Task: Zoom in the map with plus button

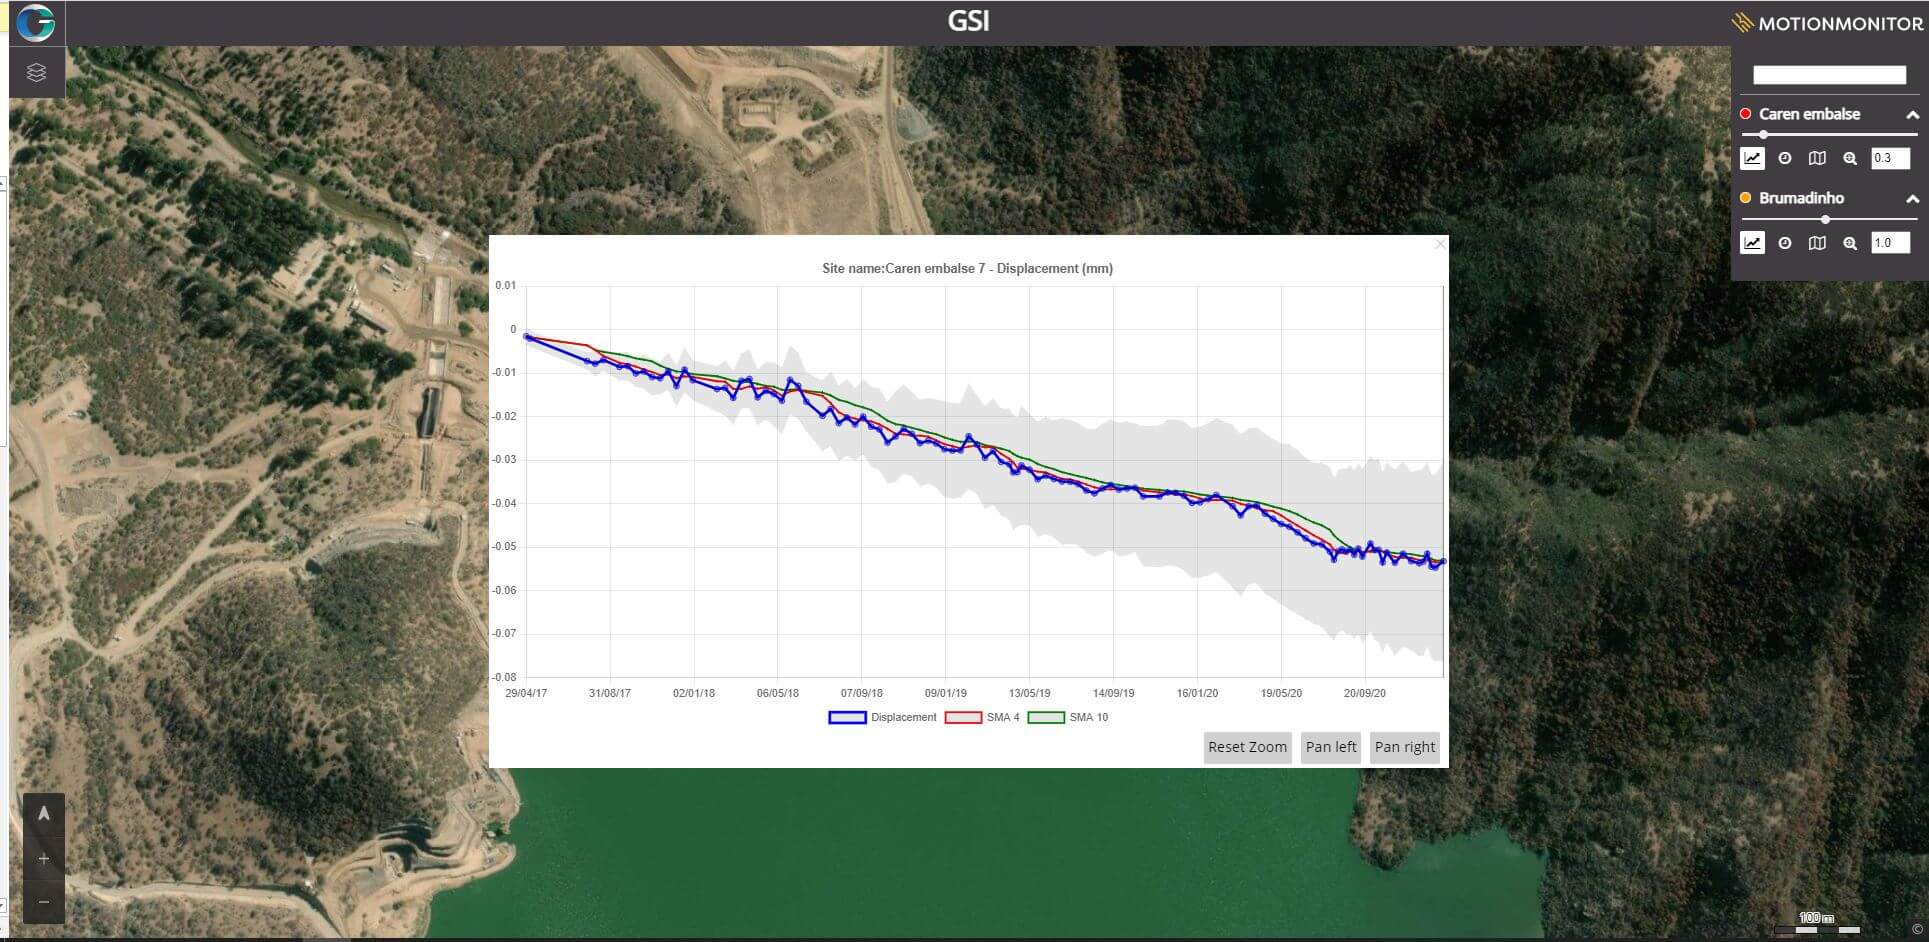Action: tap(44, 859)
